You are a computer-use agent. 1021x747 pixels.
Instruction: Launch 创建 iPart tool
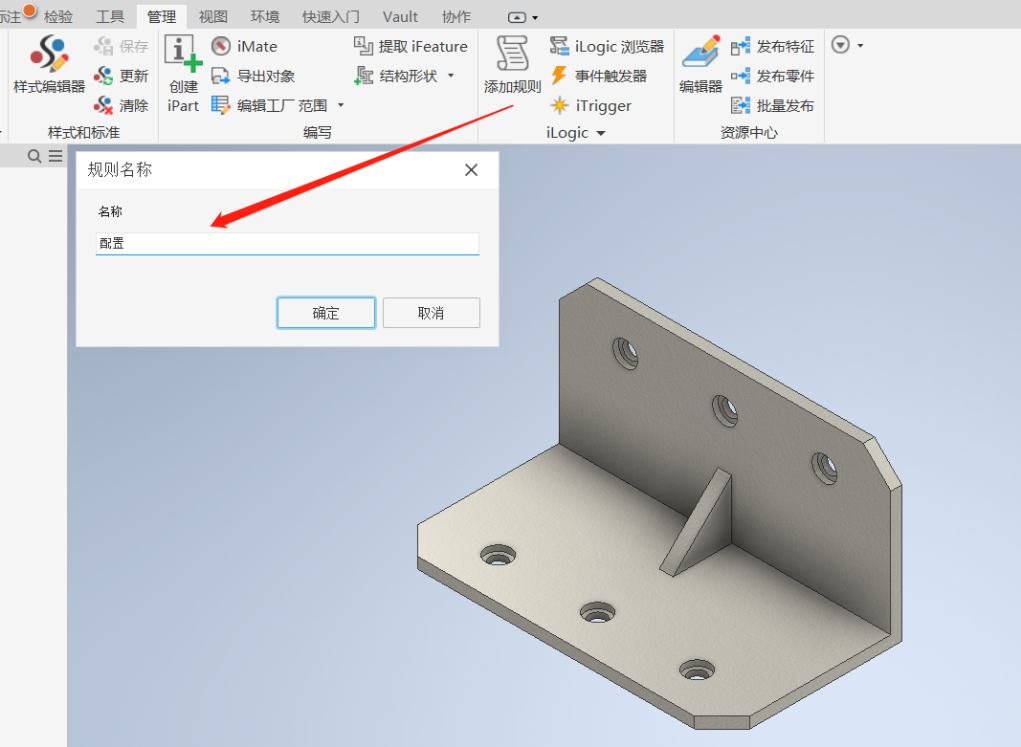coord(183,74)
